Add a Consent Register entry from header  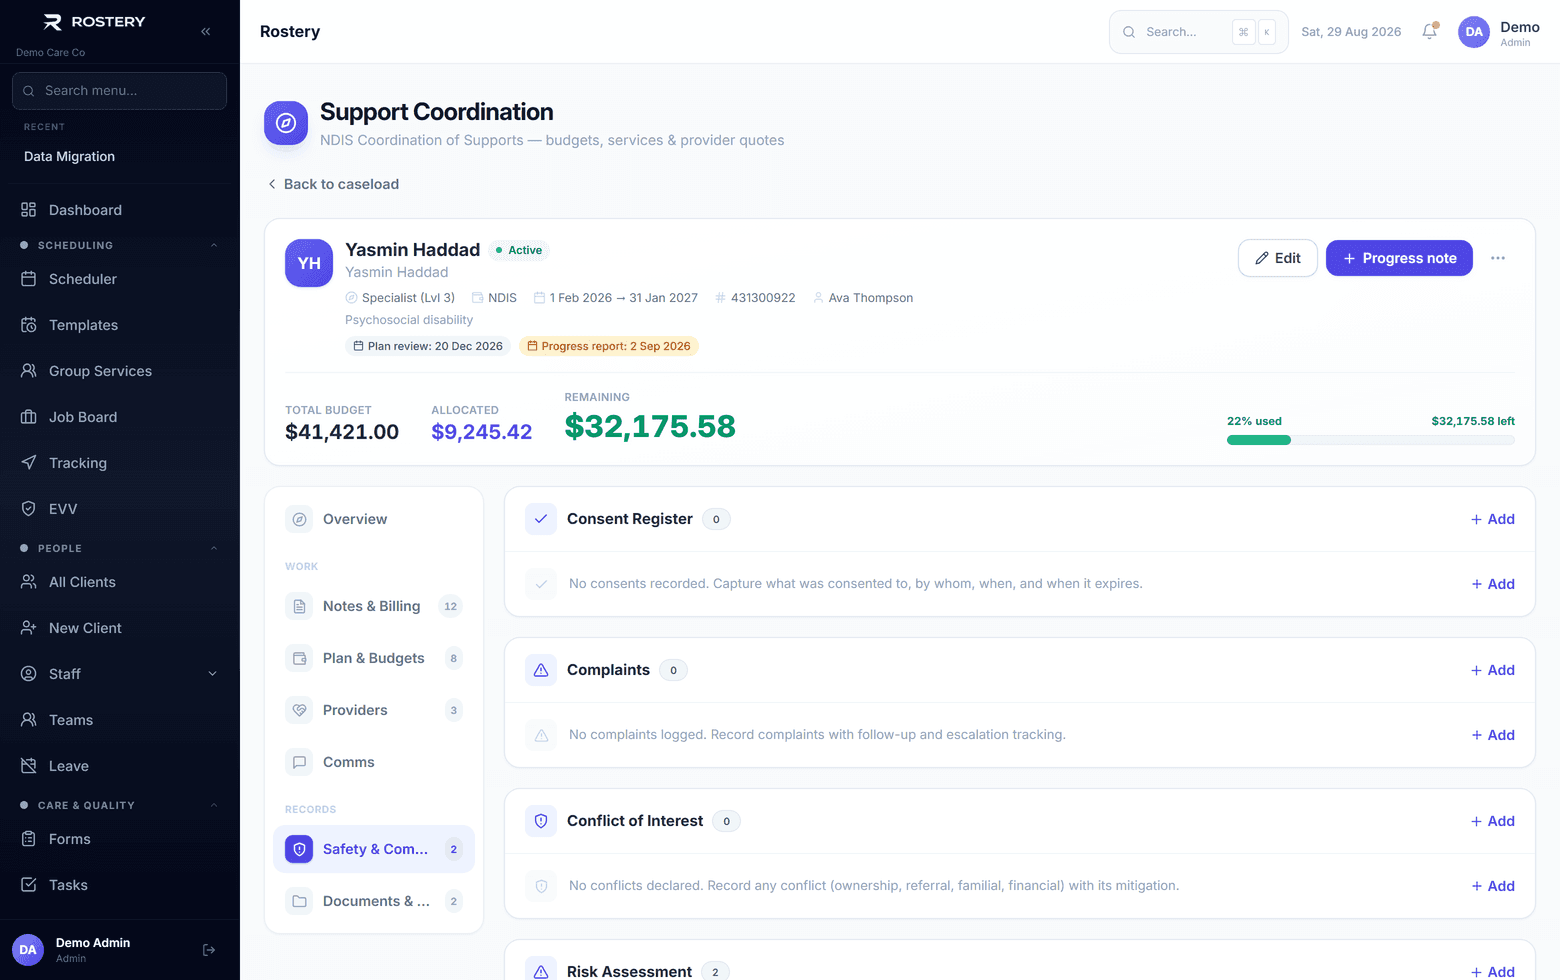pyautogui.click(x=1493, y=519)
